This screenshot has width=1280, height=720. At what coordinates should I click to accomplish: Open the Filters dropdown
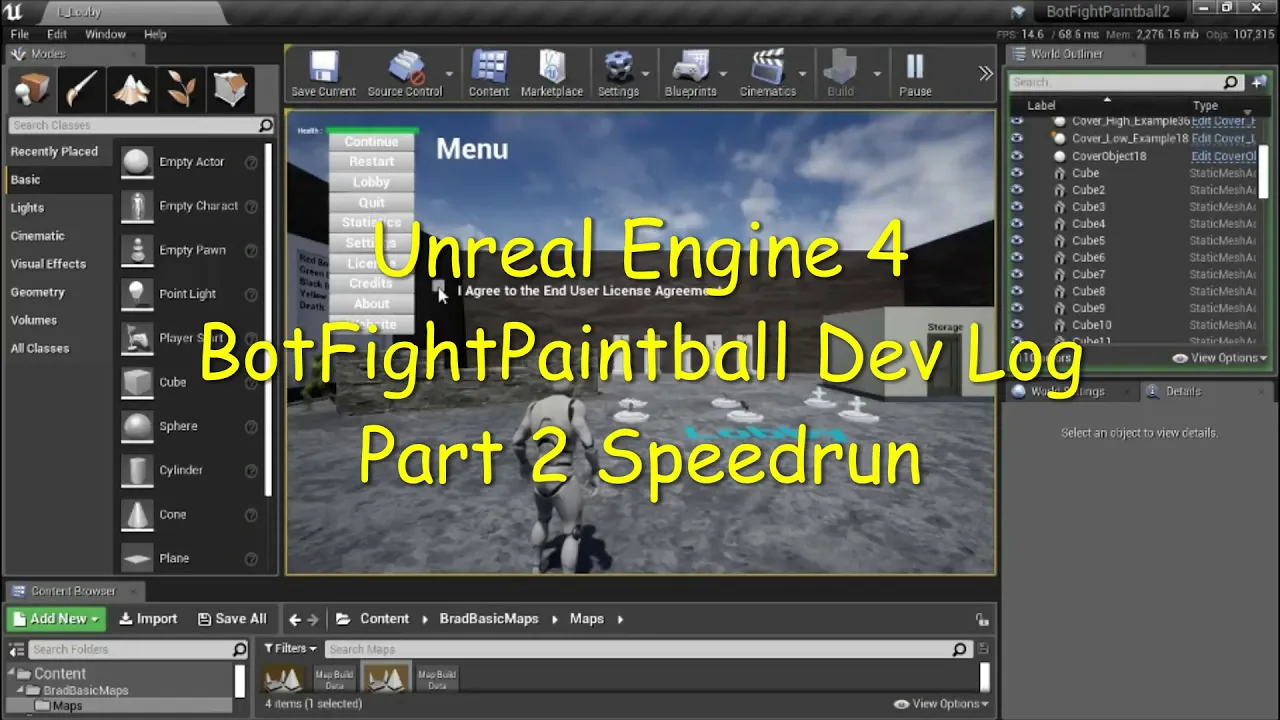coord(290,649)
